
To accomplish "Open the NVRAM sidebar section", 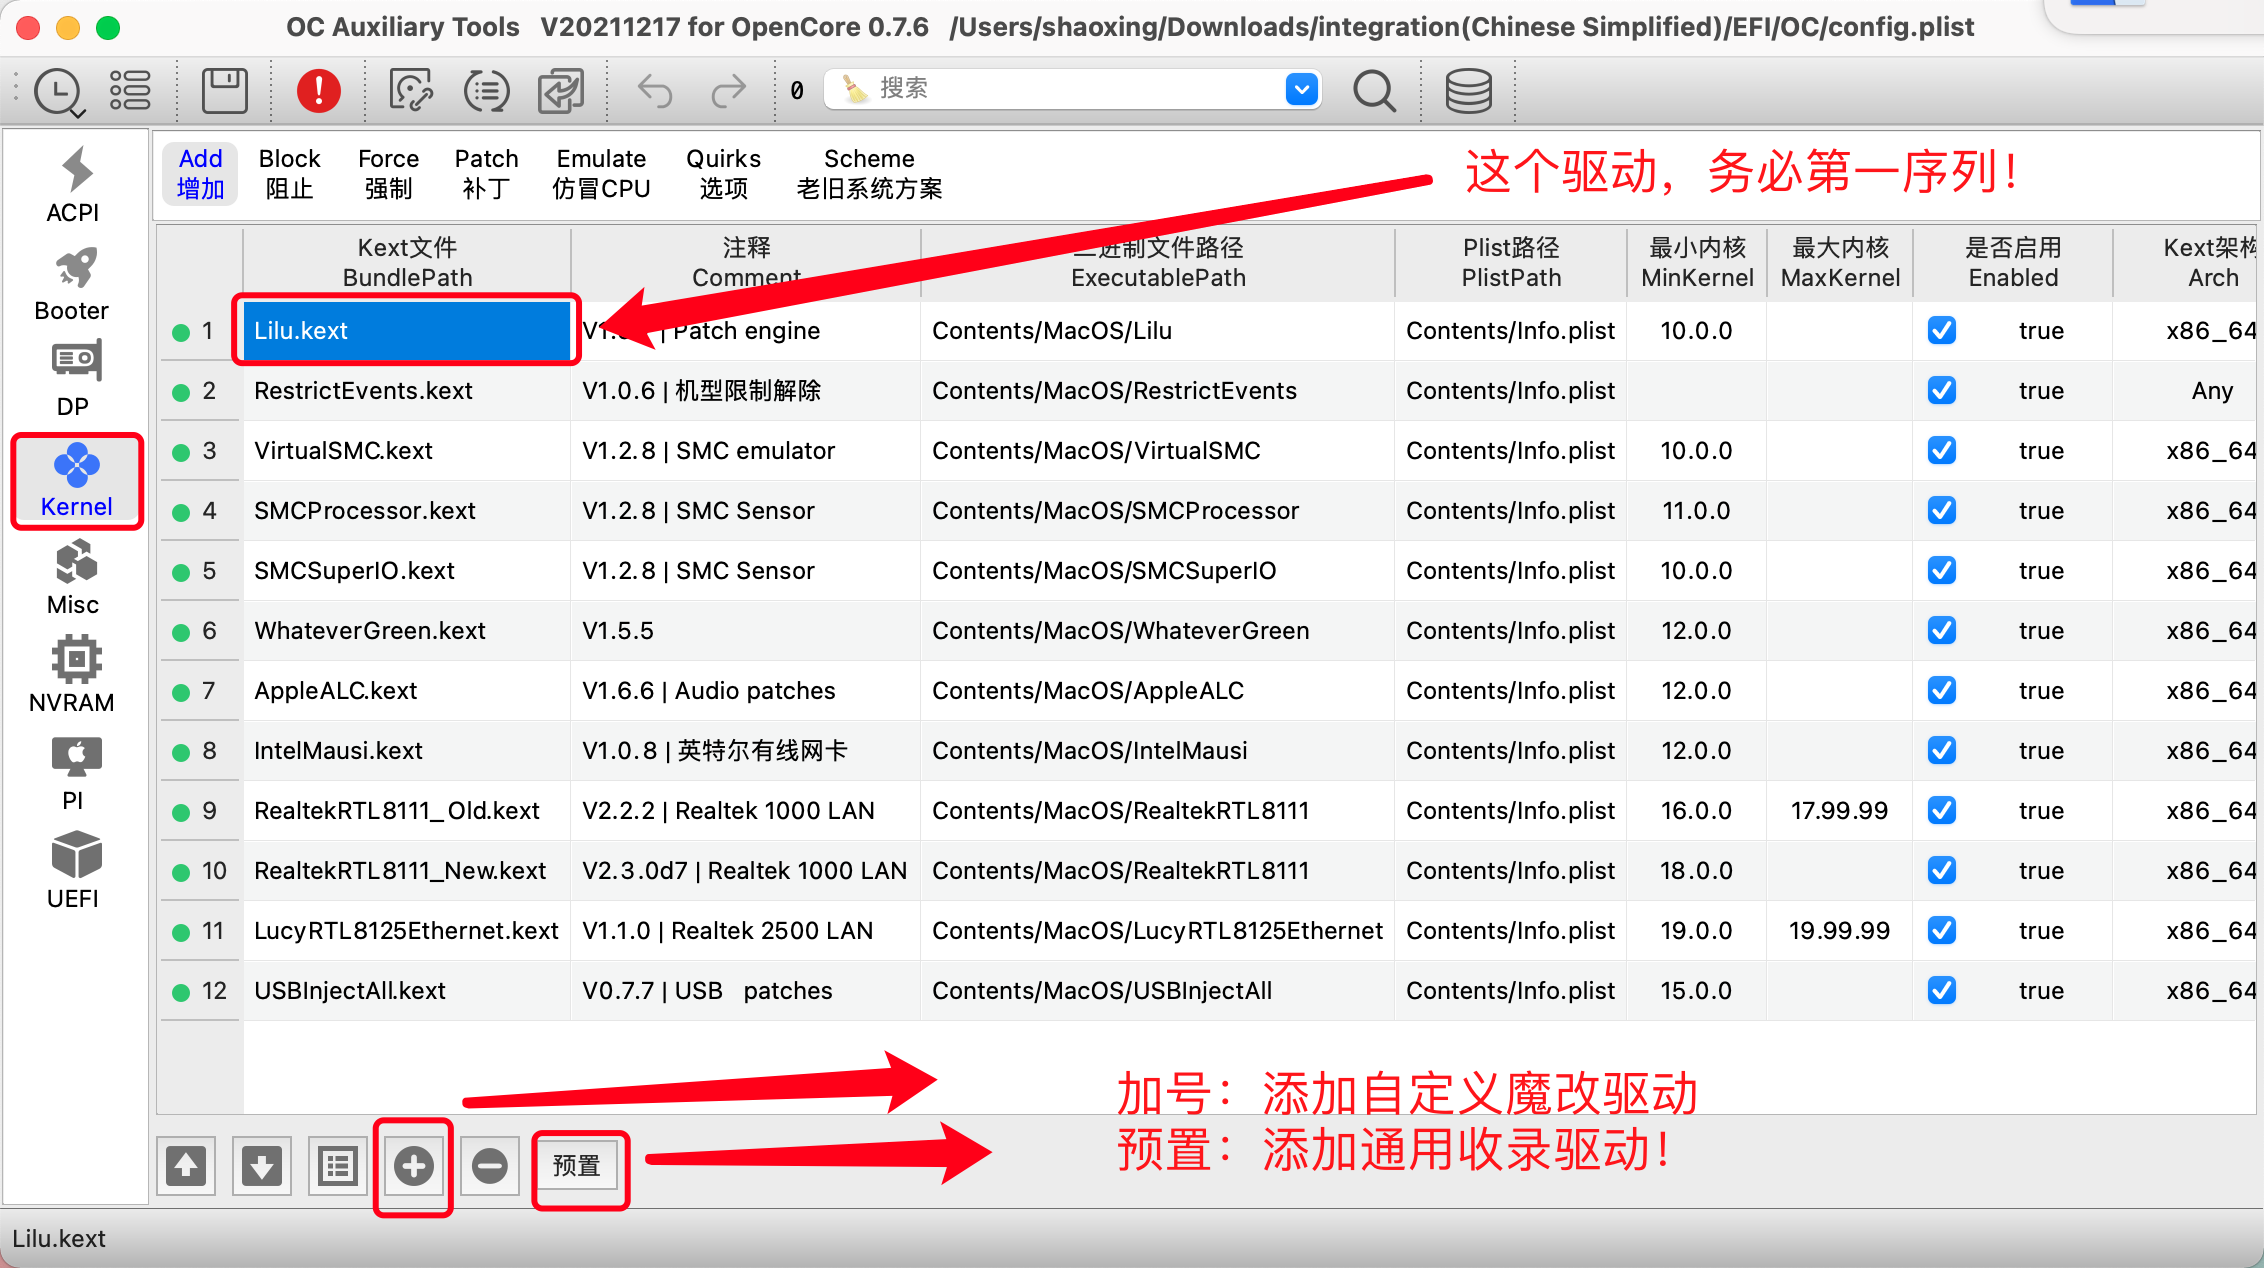I will (73, 674).
